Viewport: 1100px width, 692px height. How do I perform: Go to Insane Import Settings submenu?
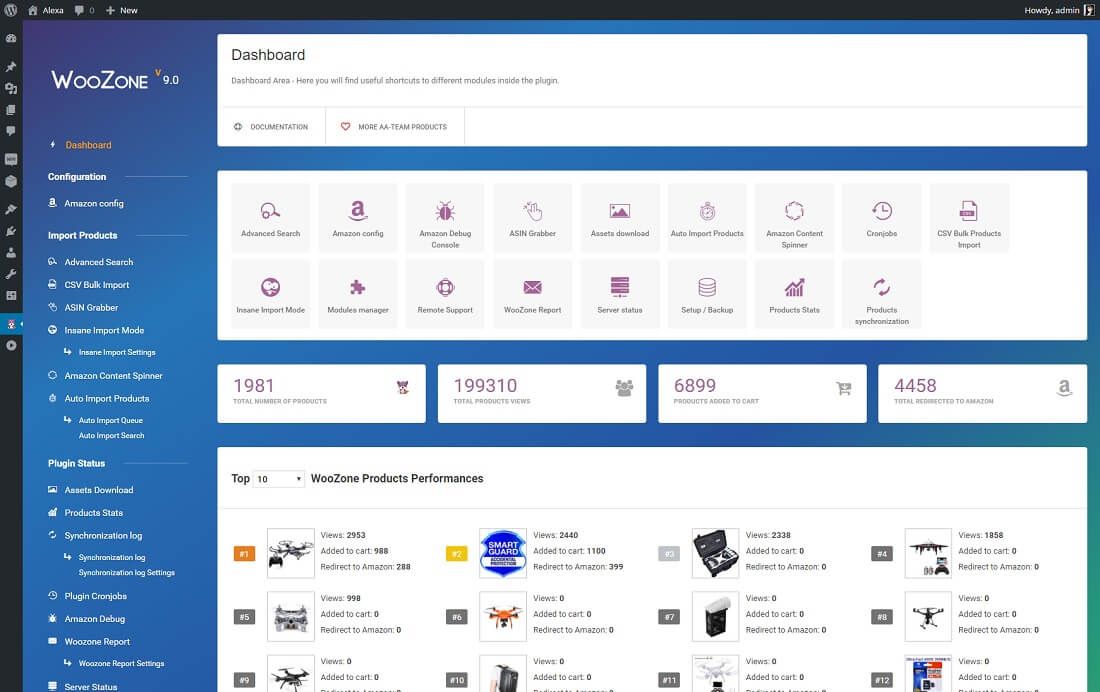pyautogui.click(x=117, y=352)
